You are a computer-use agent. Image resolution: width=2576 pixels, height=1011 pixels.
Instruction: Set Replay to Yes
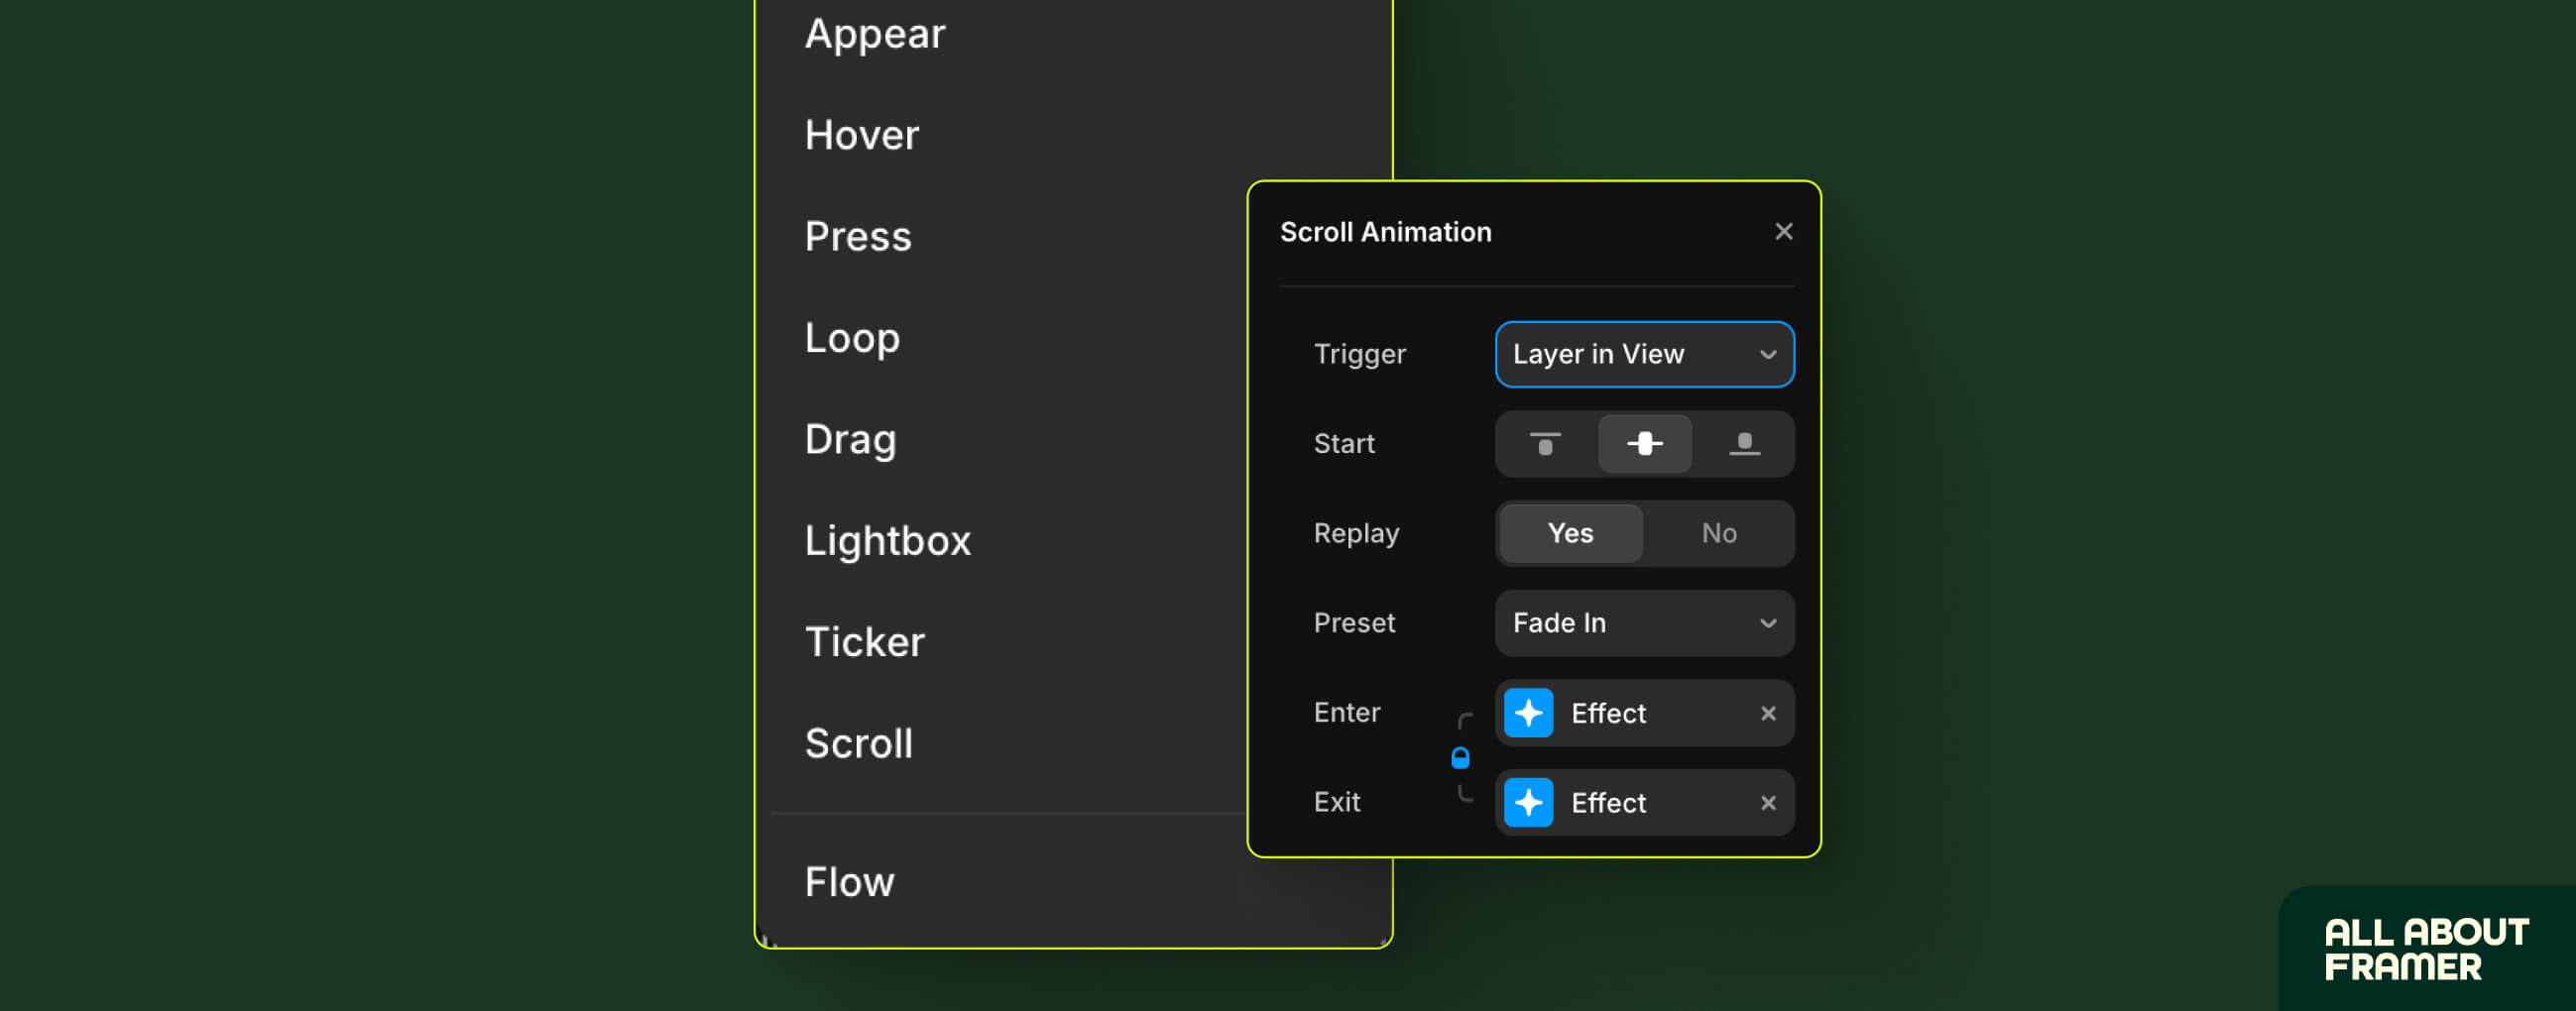[1569, 533]
